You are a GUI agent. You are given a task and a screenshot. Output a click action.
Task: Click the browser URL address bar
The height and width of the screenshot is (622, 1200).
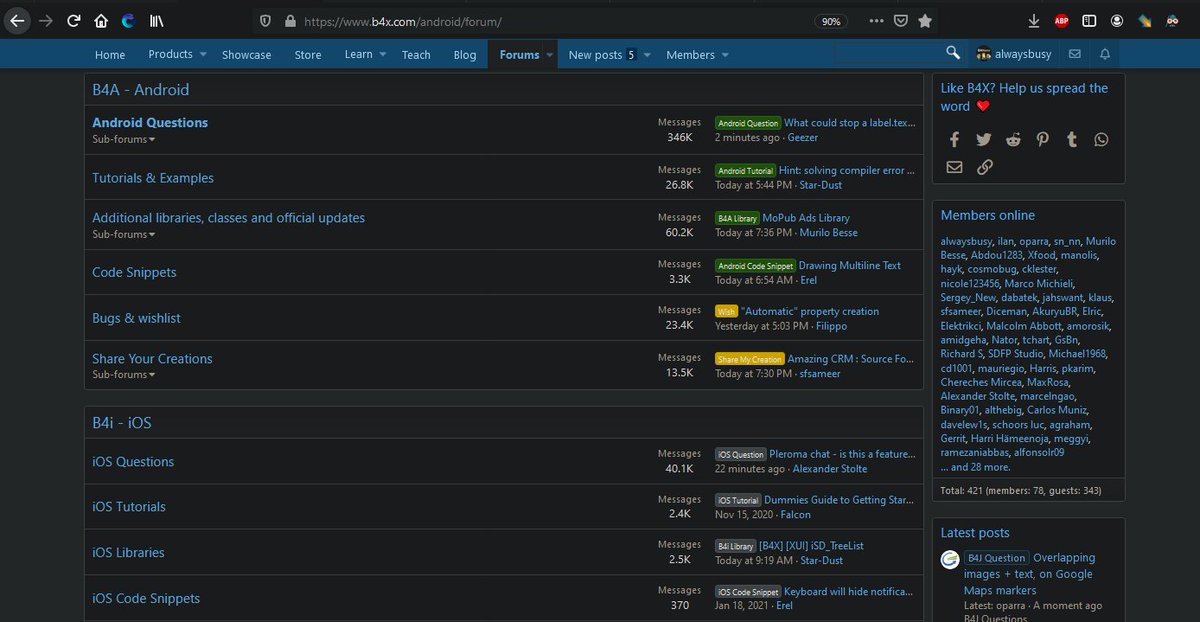pos(550,20)
